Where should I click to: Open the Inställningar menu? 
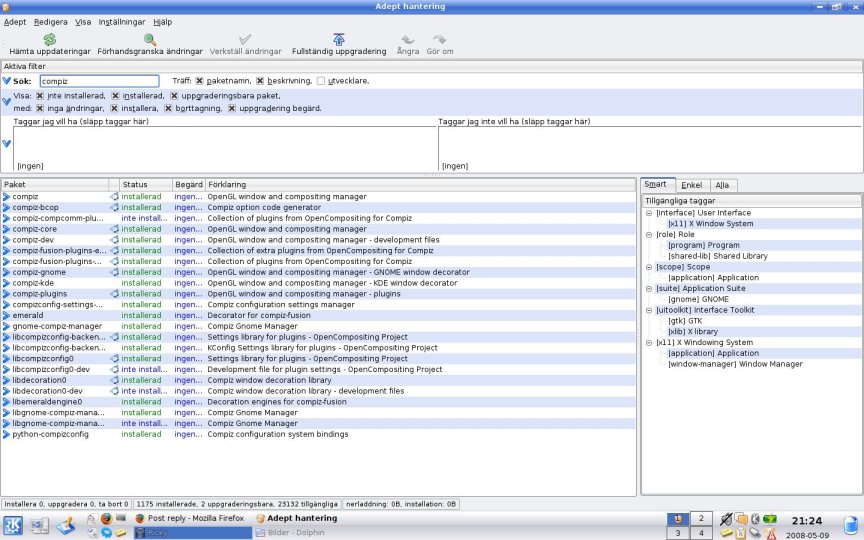122,21
